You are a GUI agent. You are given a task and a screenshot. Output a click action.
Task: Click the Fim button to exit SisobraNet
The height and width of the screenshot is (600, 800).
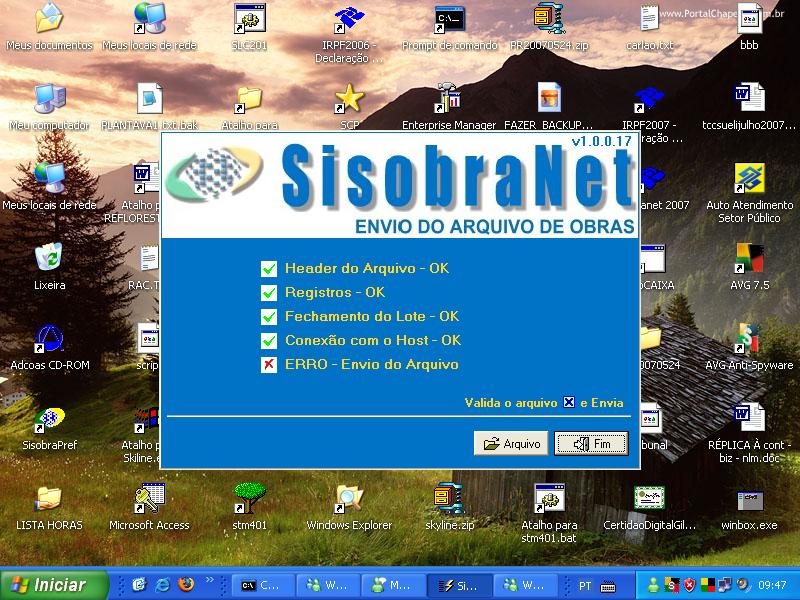click(591, 444)
